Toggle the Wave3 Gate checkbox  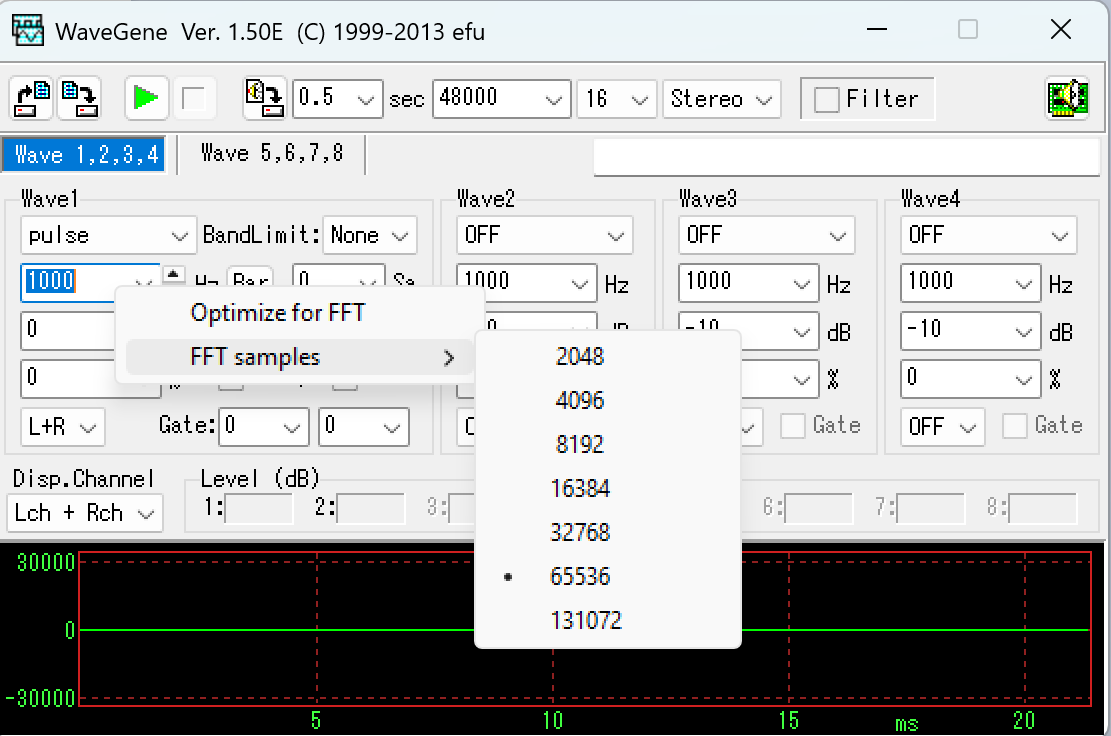point(792,426)
